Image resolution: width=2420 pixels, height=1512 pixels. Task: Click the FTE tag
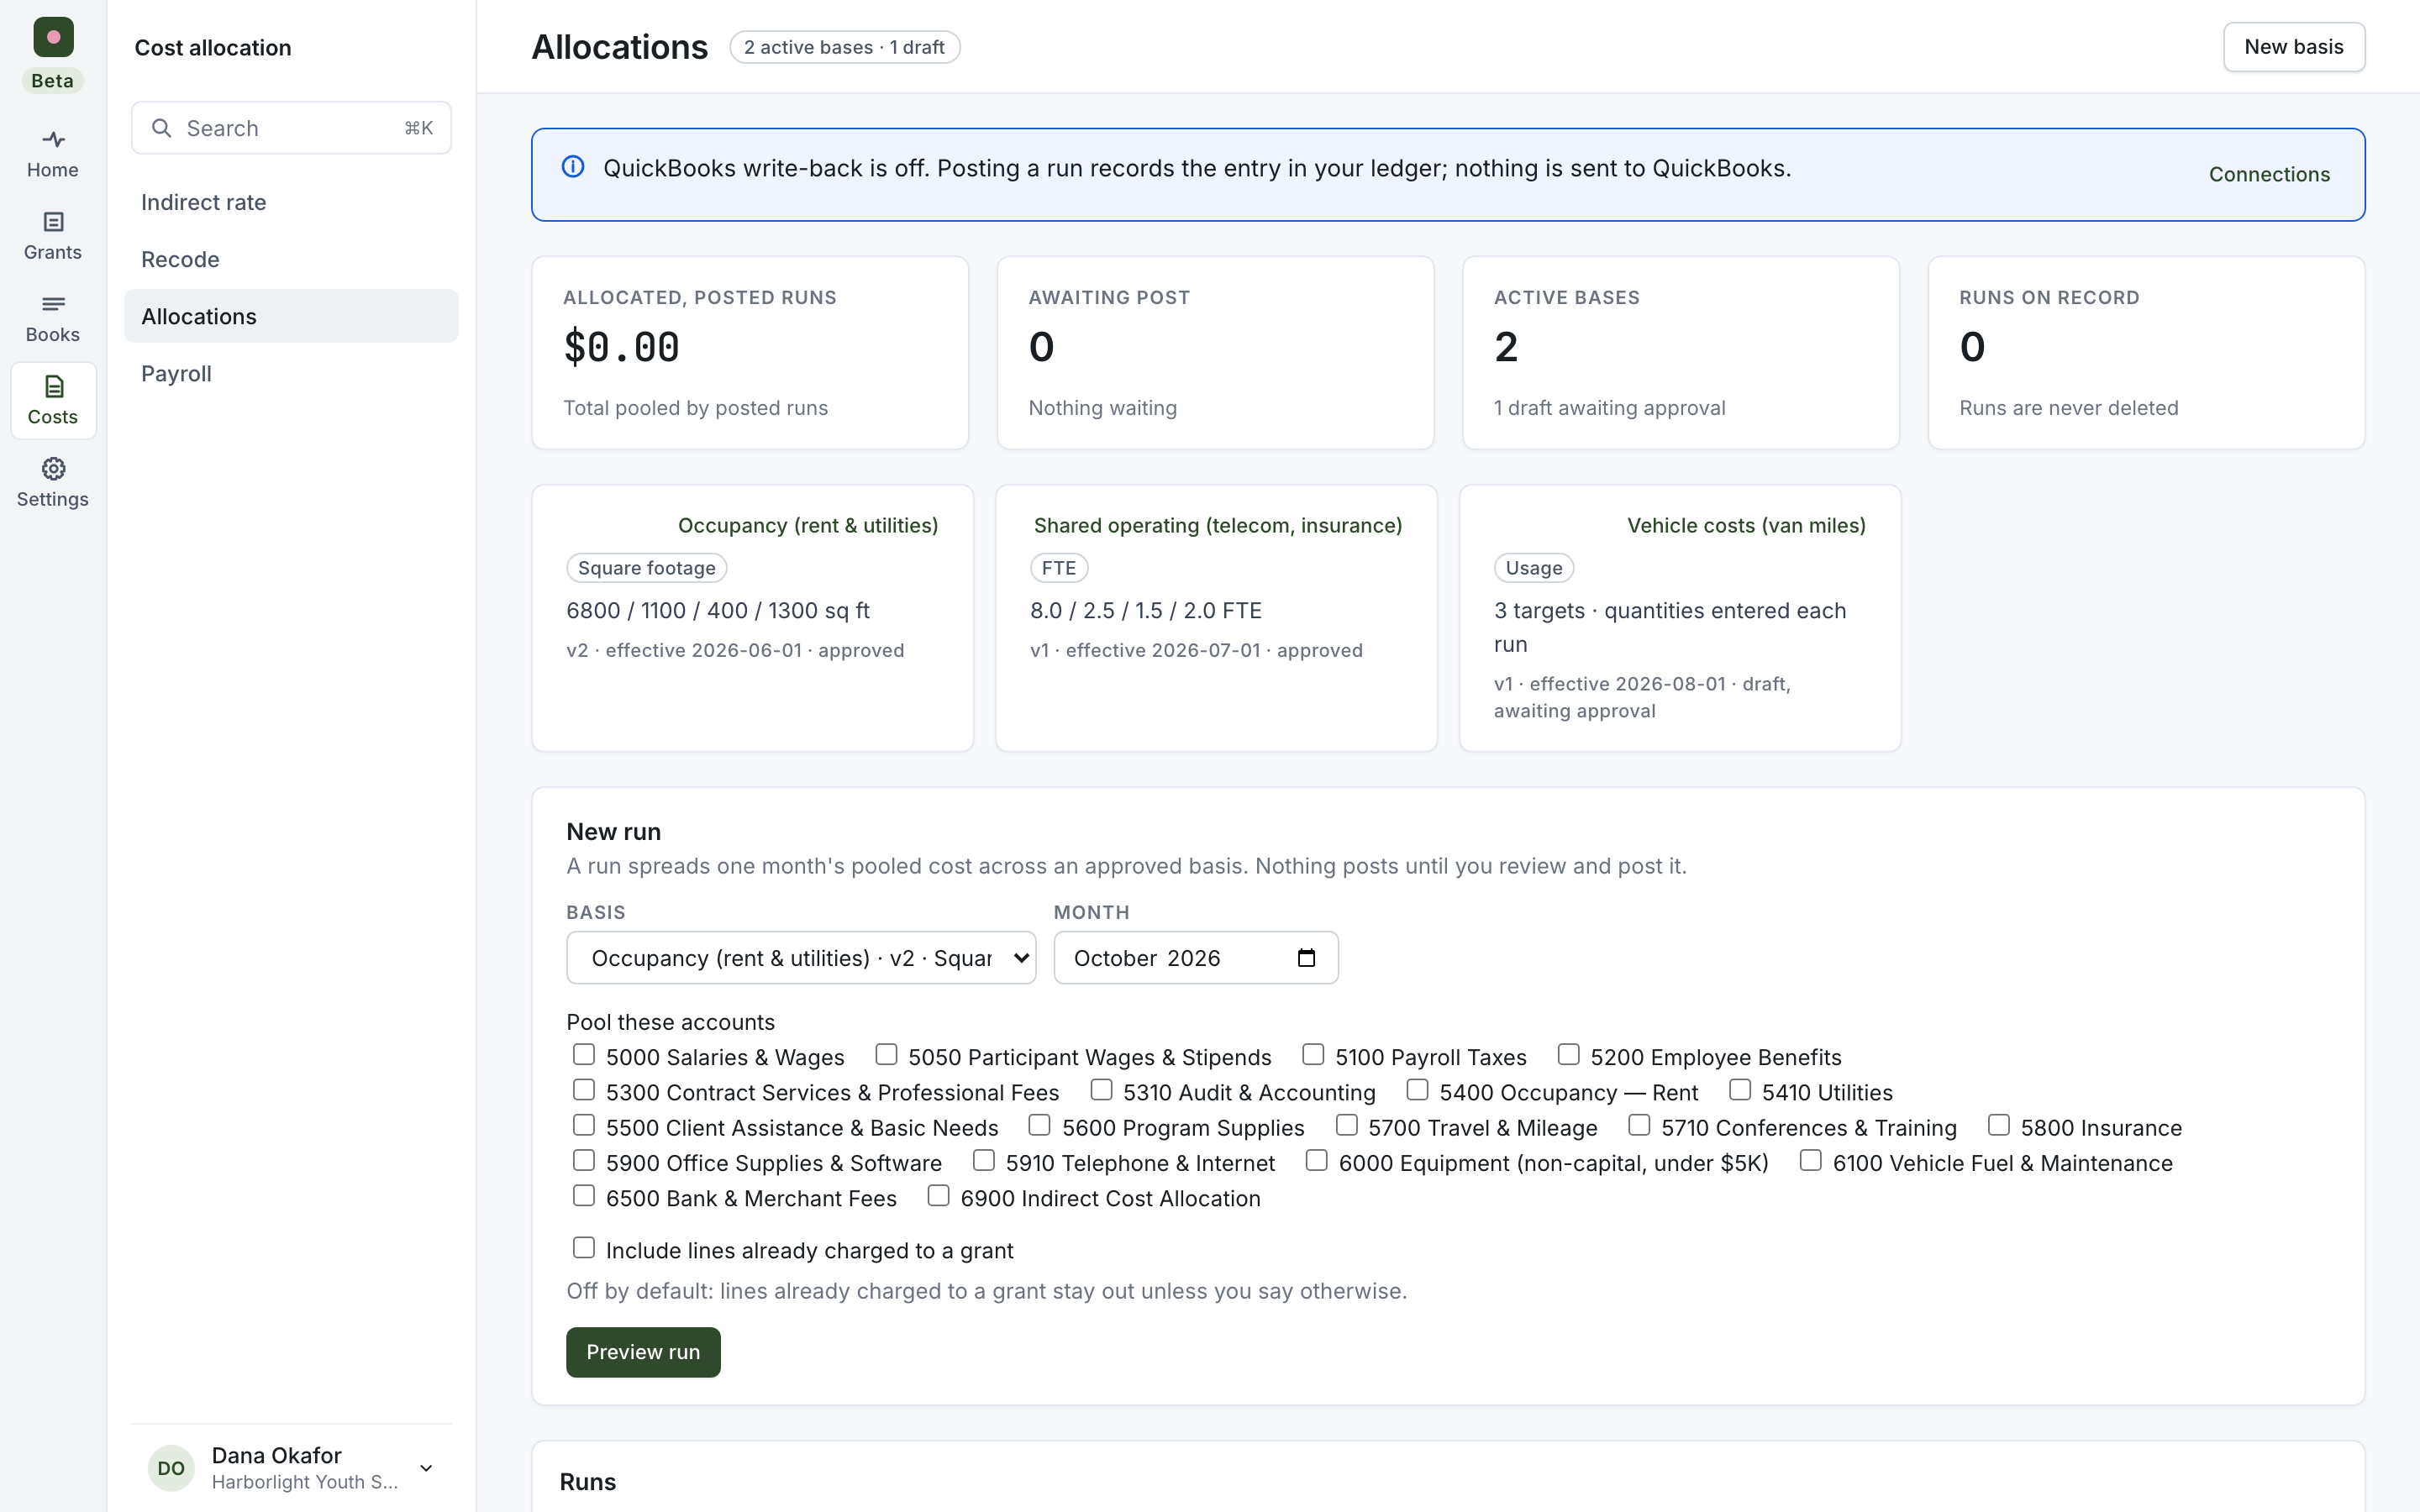click(1058, 568)
